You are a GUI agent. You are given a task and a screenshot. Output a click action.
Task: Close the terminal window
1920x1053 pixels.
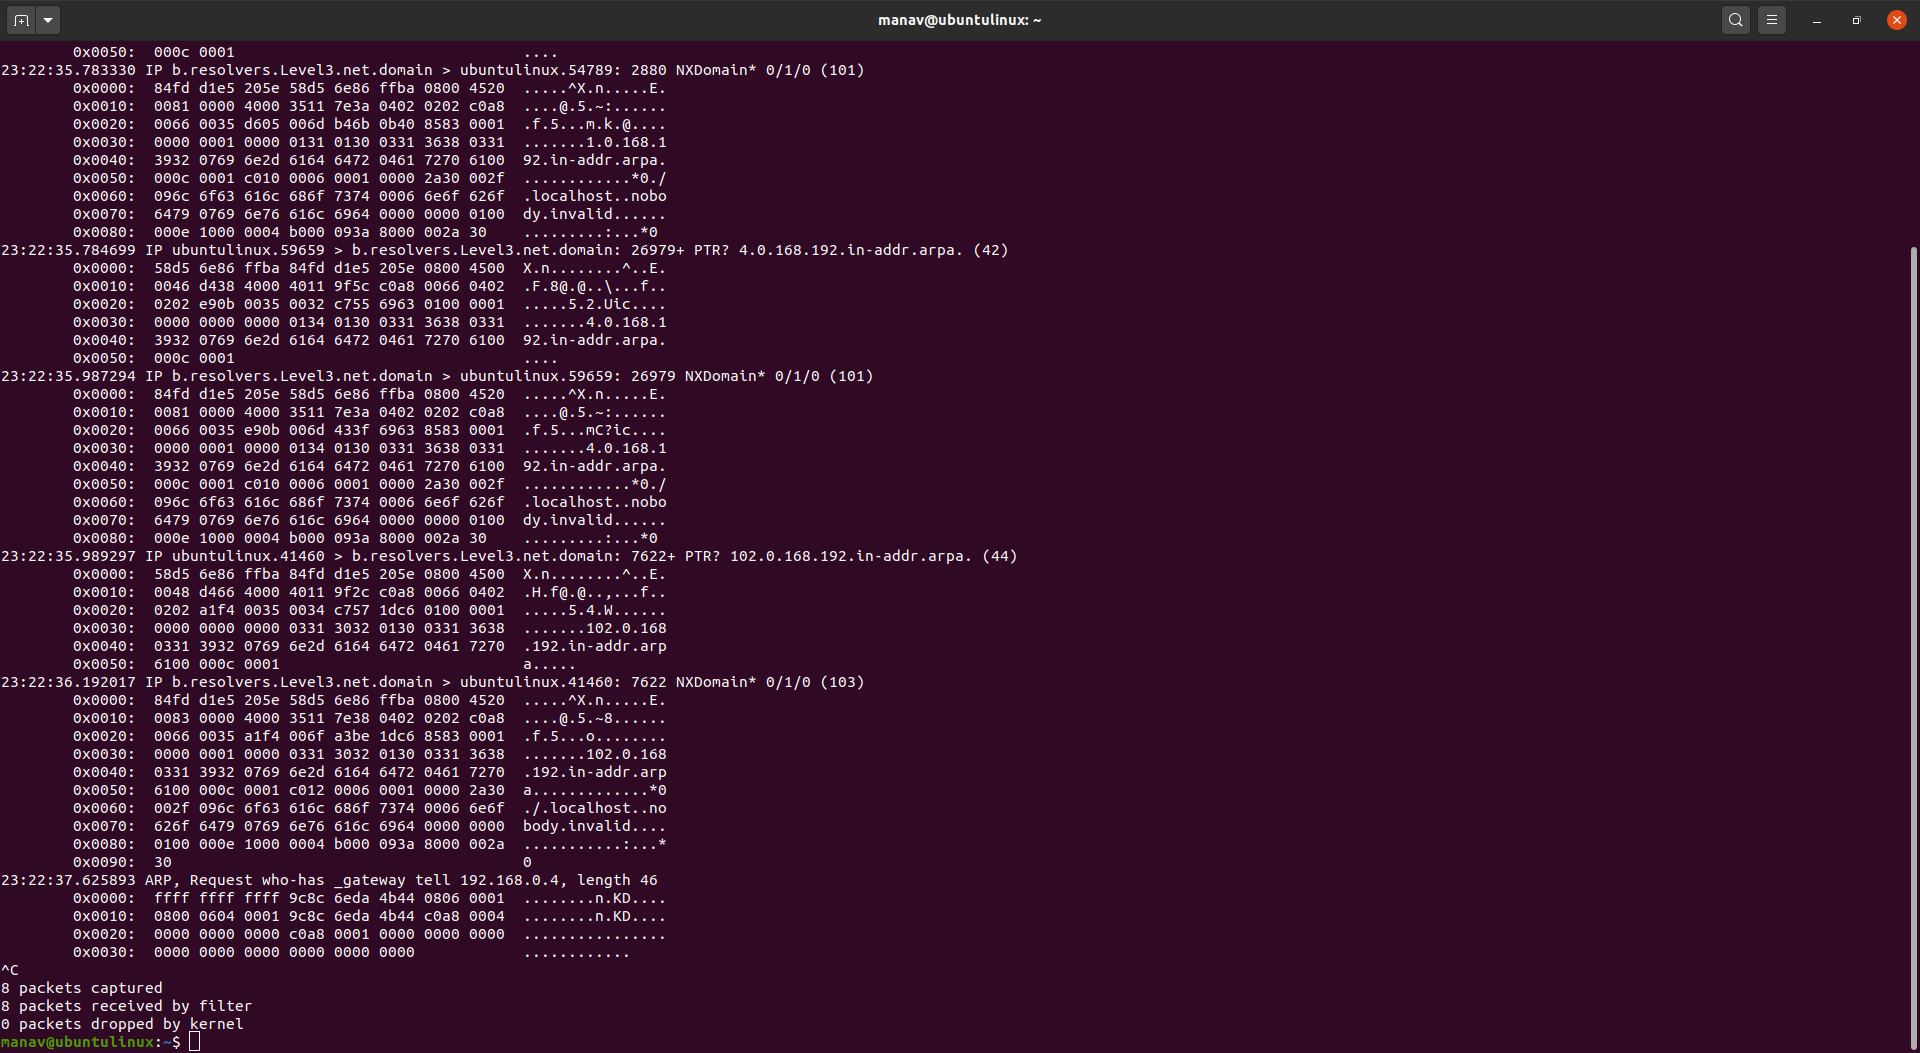point(1897,20)
